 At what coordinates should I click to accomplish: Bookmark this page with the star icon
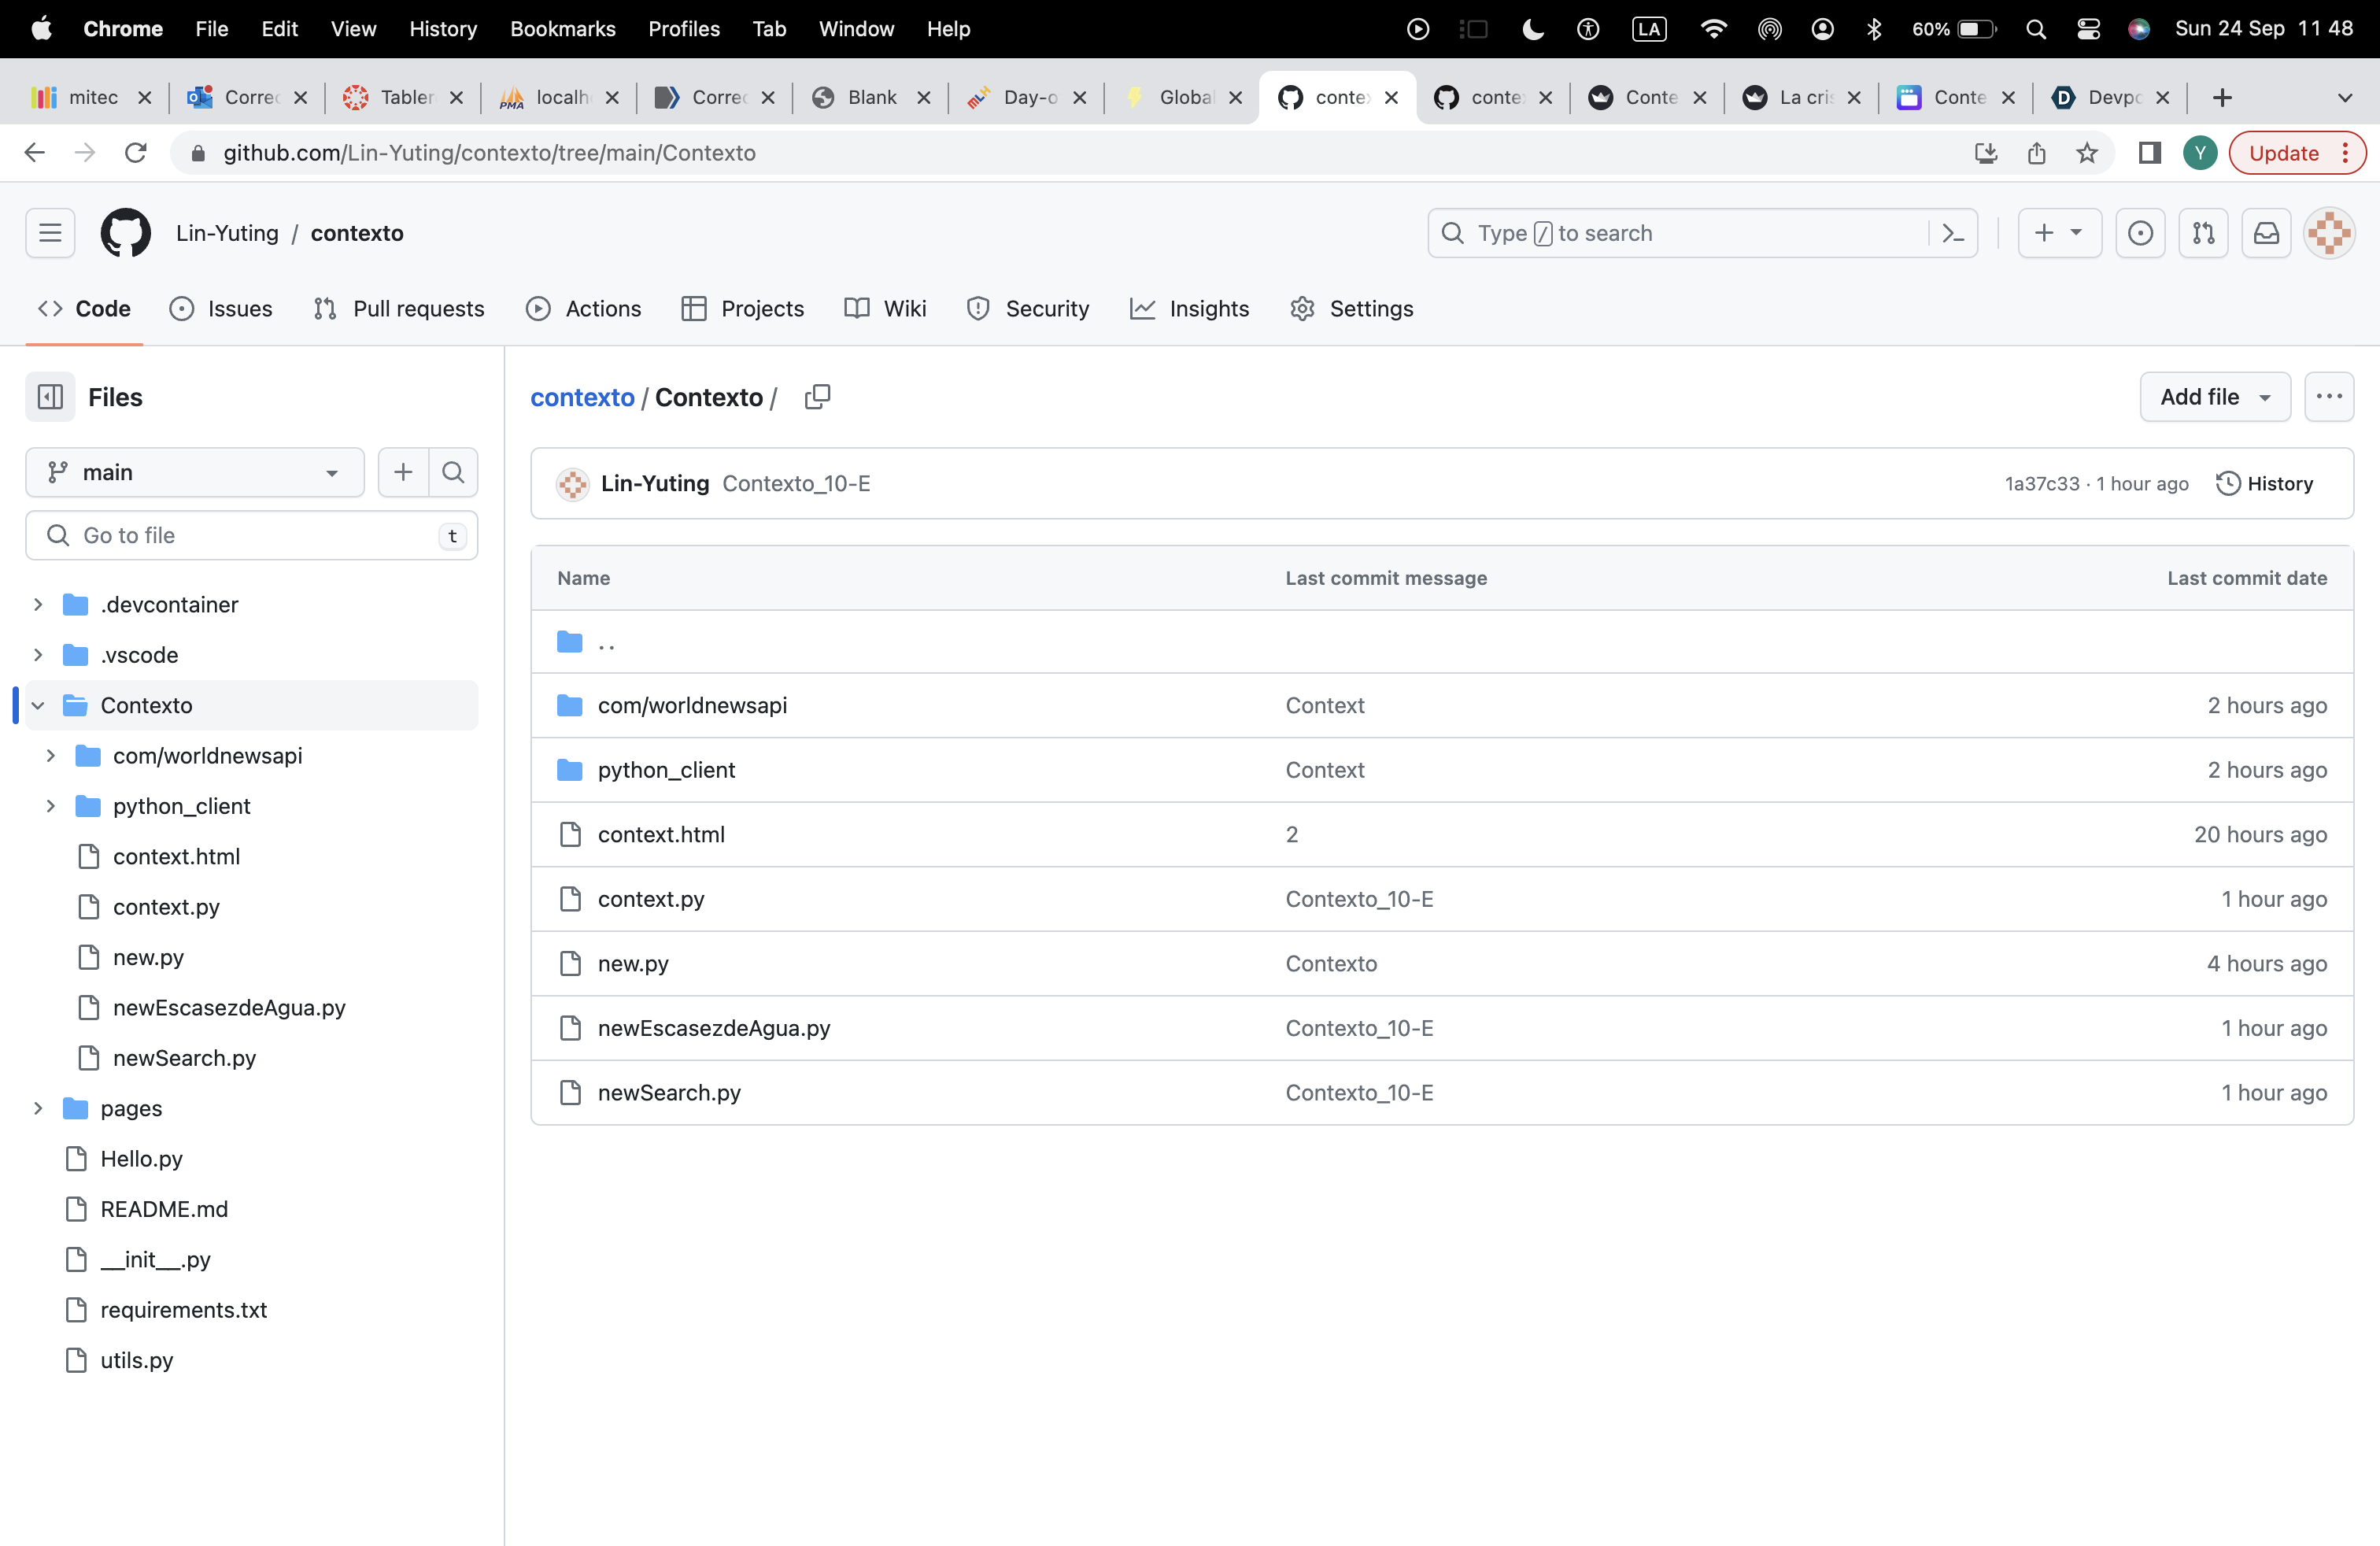2086,153
